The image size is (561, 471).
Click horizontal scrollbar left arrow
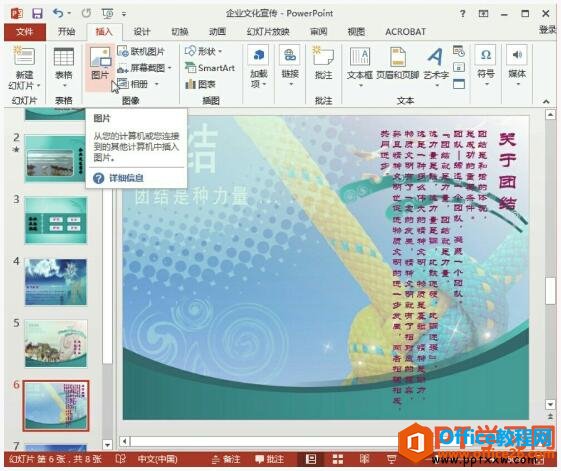124,441
